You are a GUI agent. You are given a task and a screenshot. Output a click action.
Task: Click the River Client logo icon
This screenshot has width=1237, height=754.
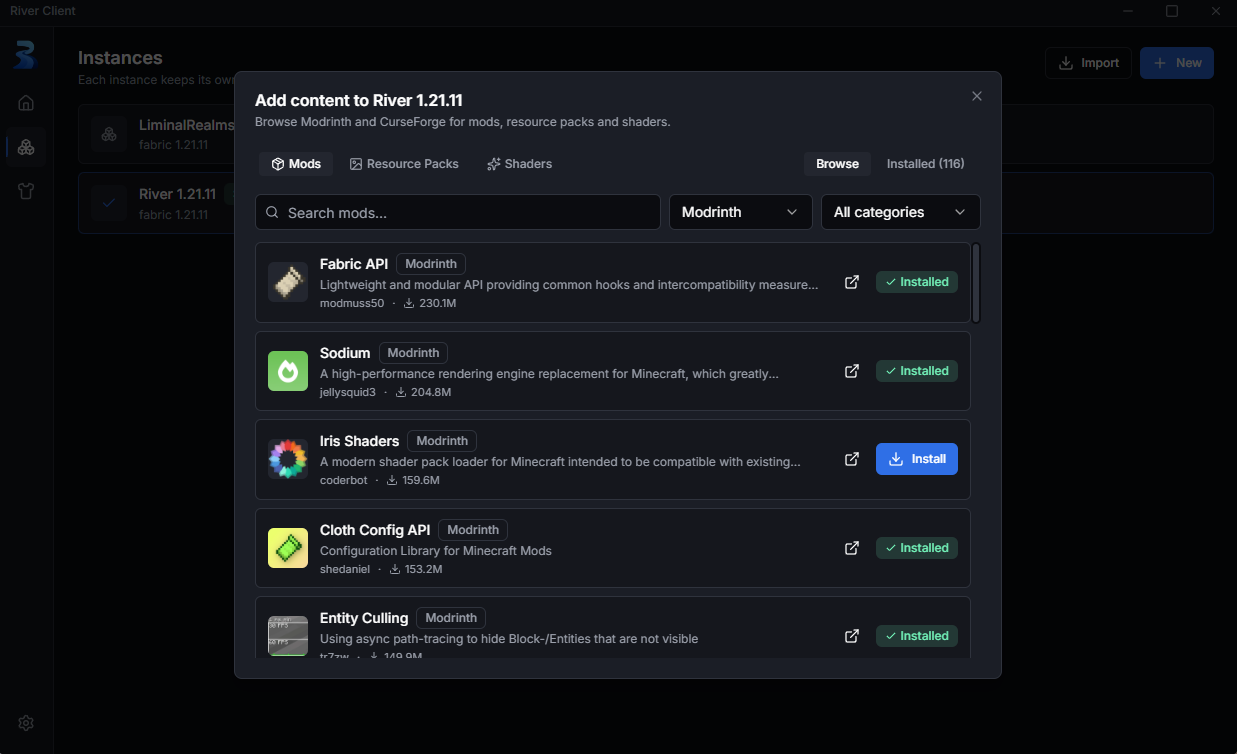25,54
